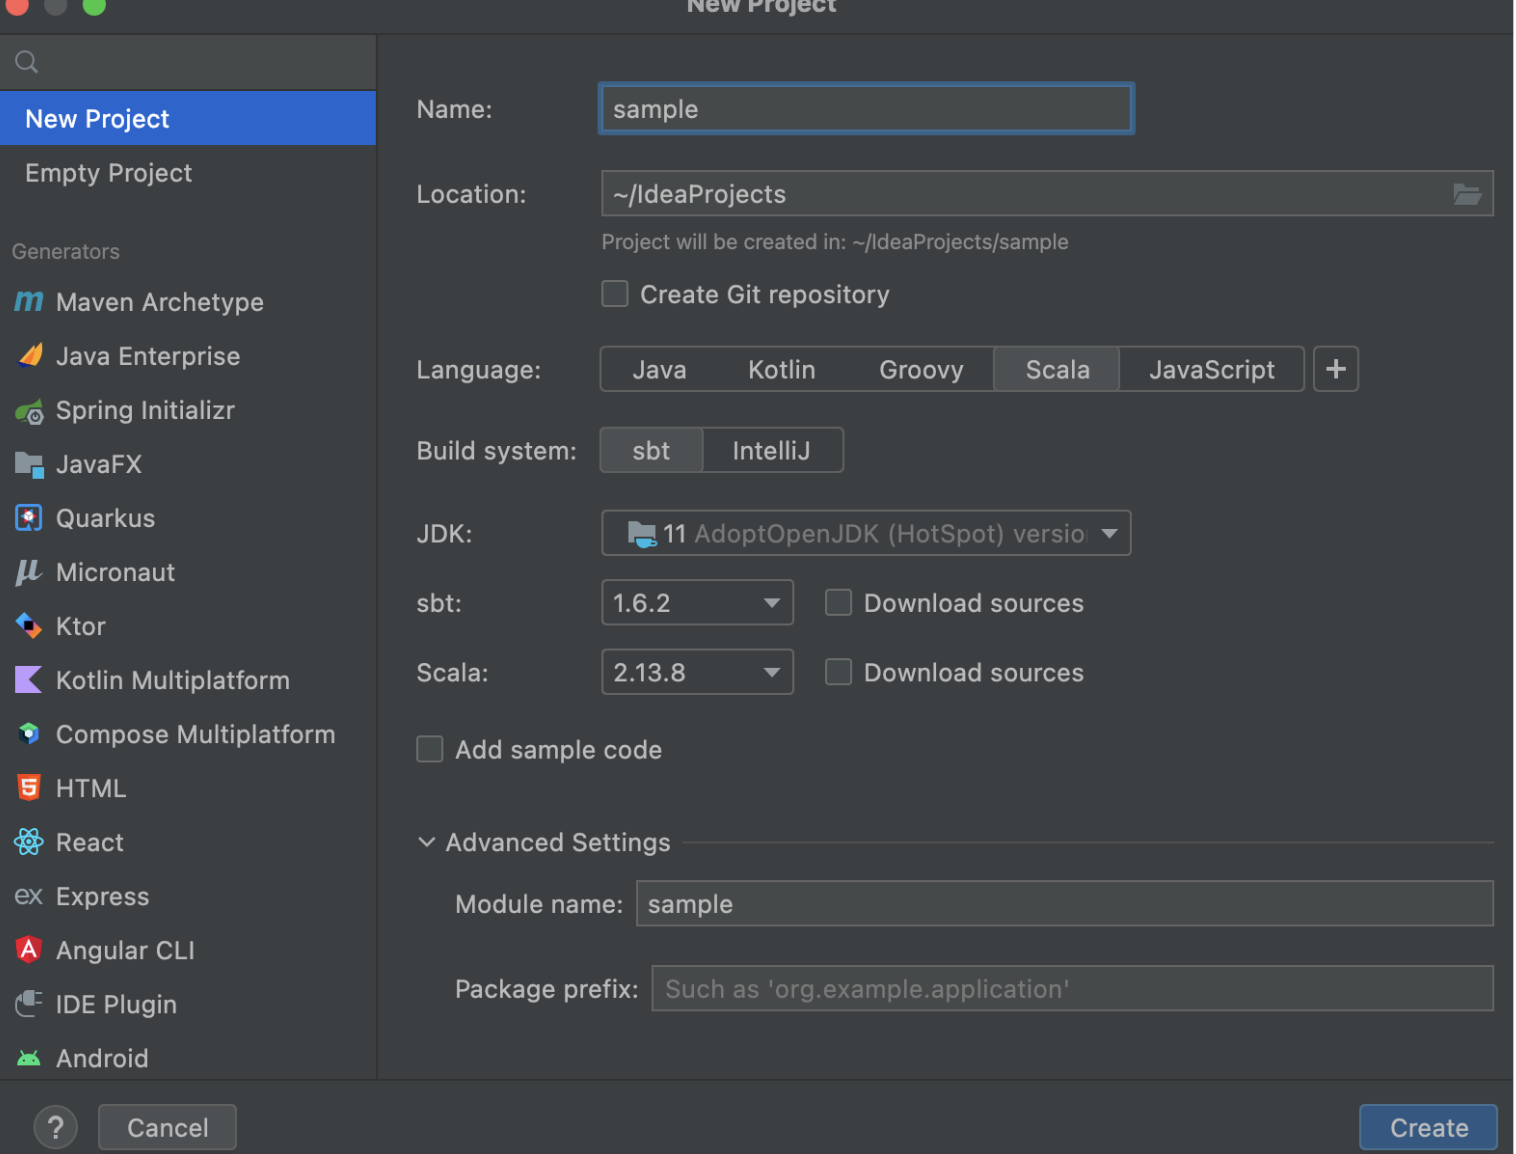Click the Micronaut mu icon

coord(29,572)
